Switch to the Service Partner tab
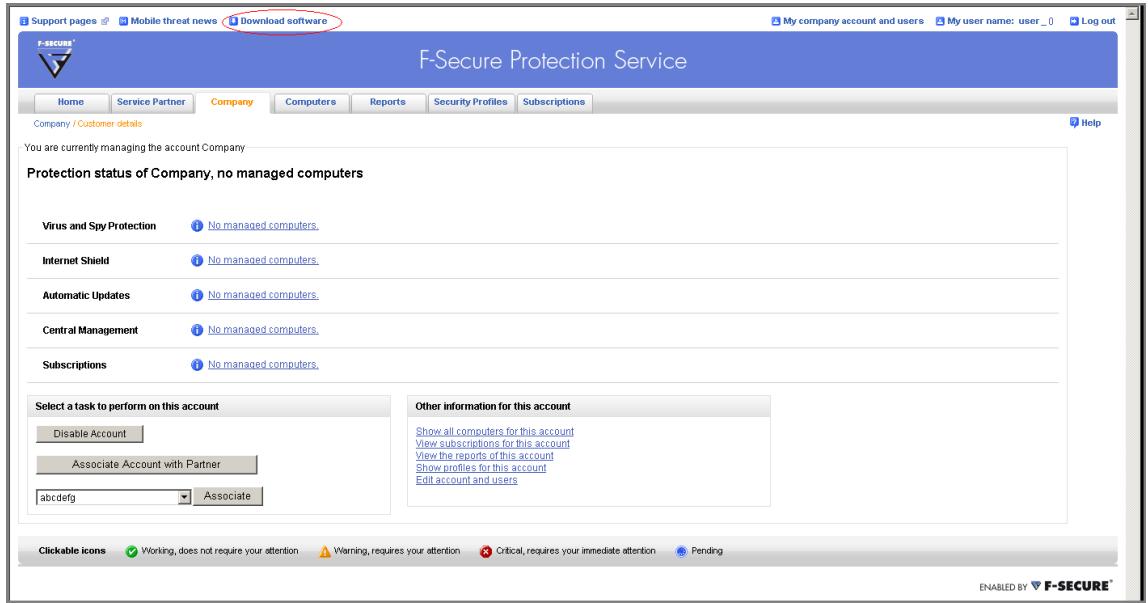Viewport: 1148px width, 603px height. pyautogui.click(x=152, y=102)
